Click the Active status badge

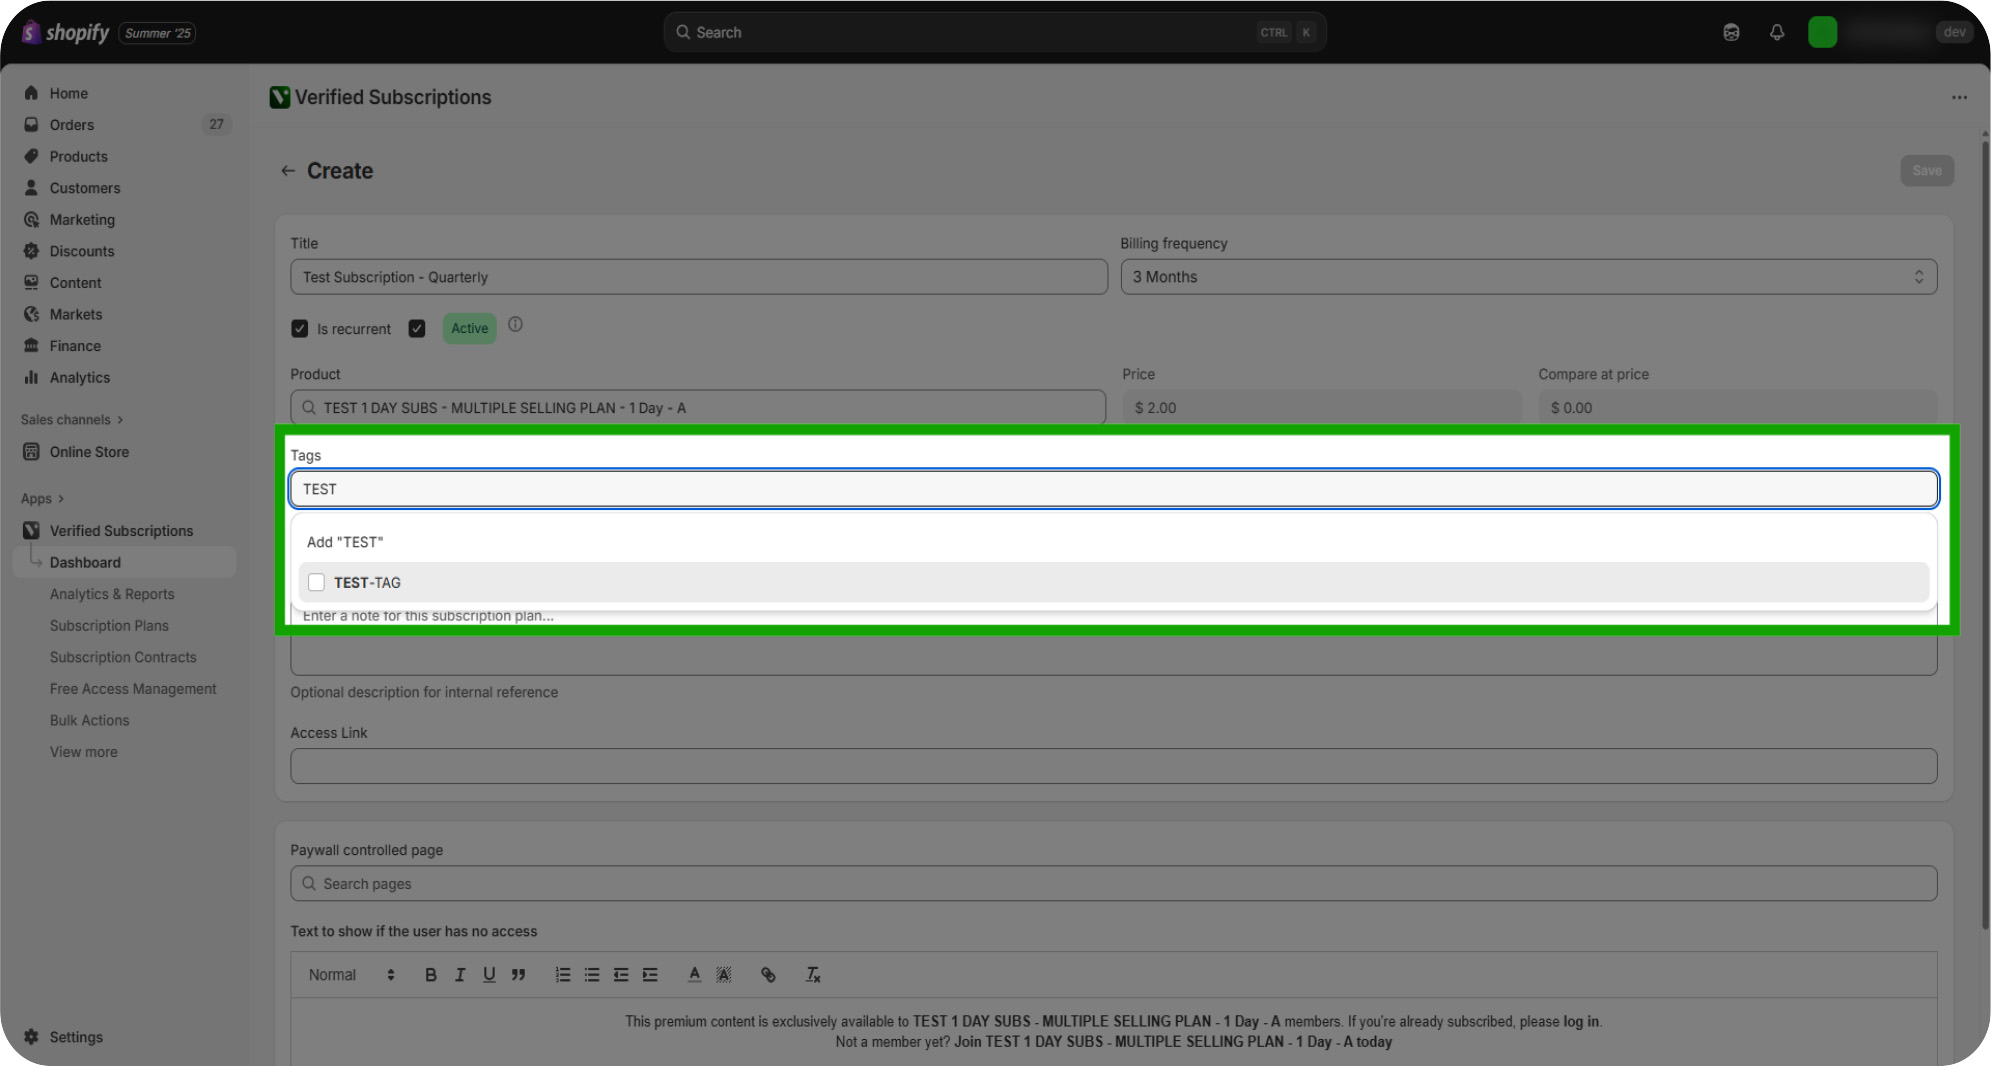(x=469, y=328)
